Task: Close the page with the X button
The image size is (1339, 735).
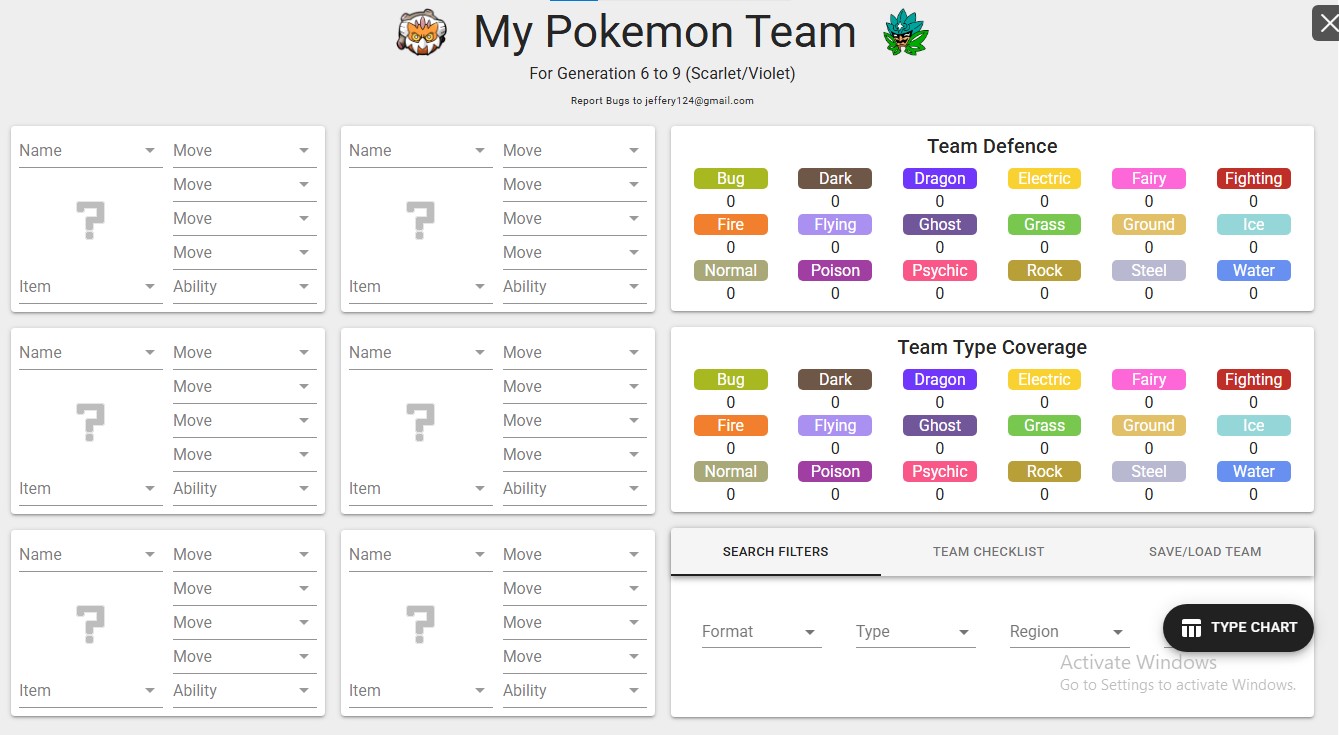Action: pos(1326,23)
